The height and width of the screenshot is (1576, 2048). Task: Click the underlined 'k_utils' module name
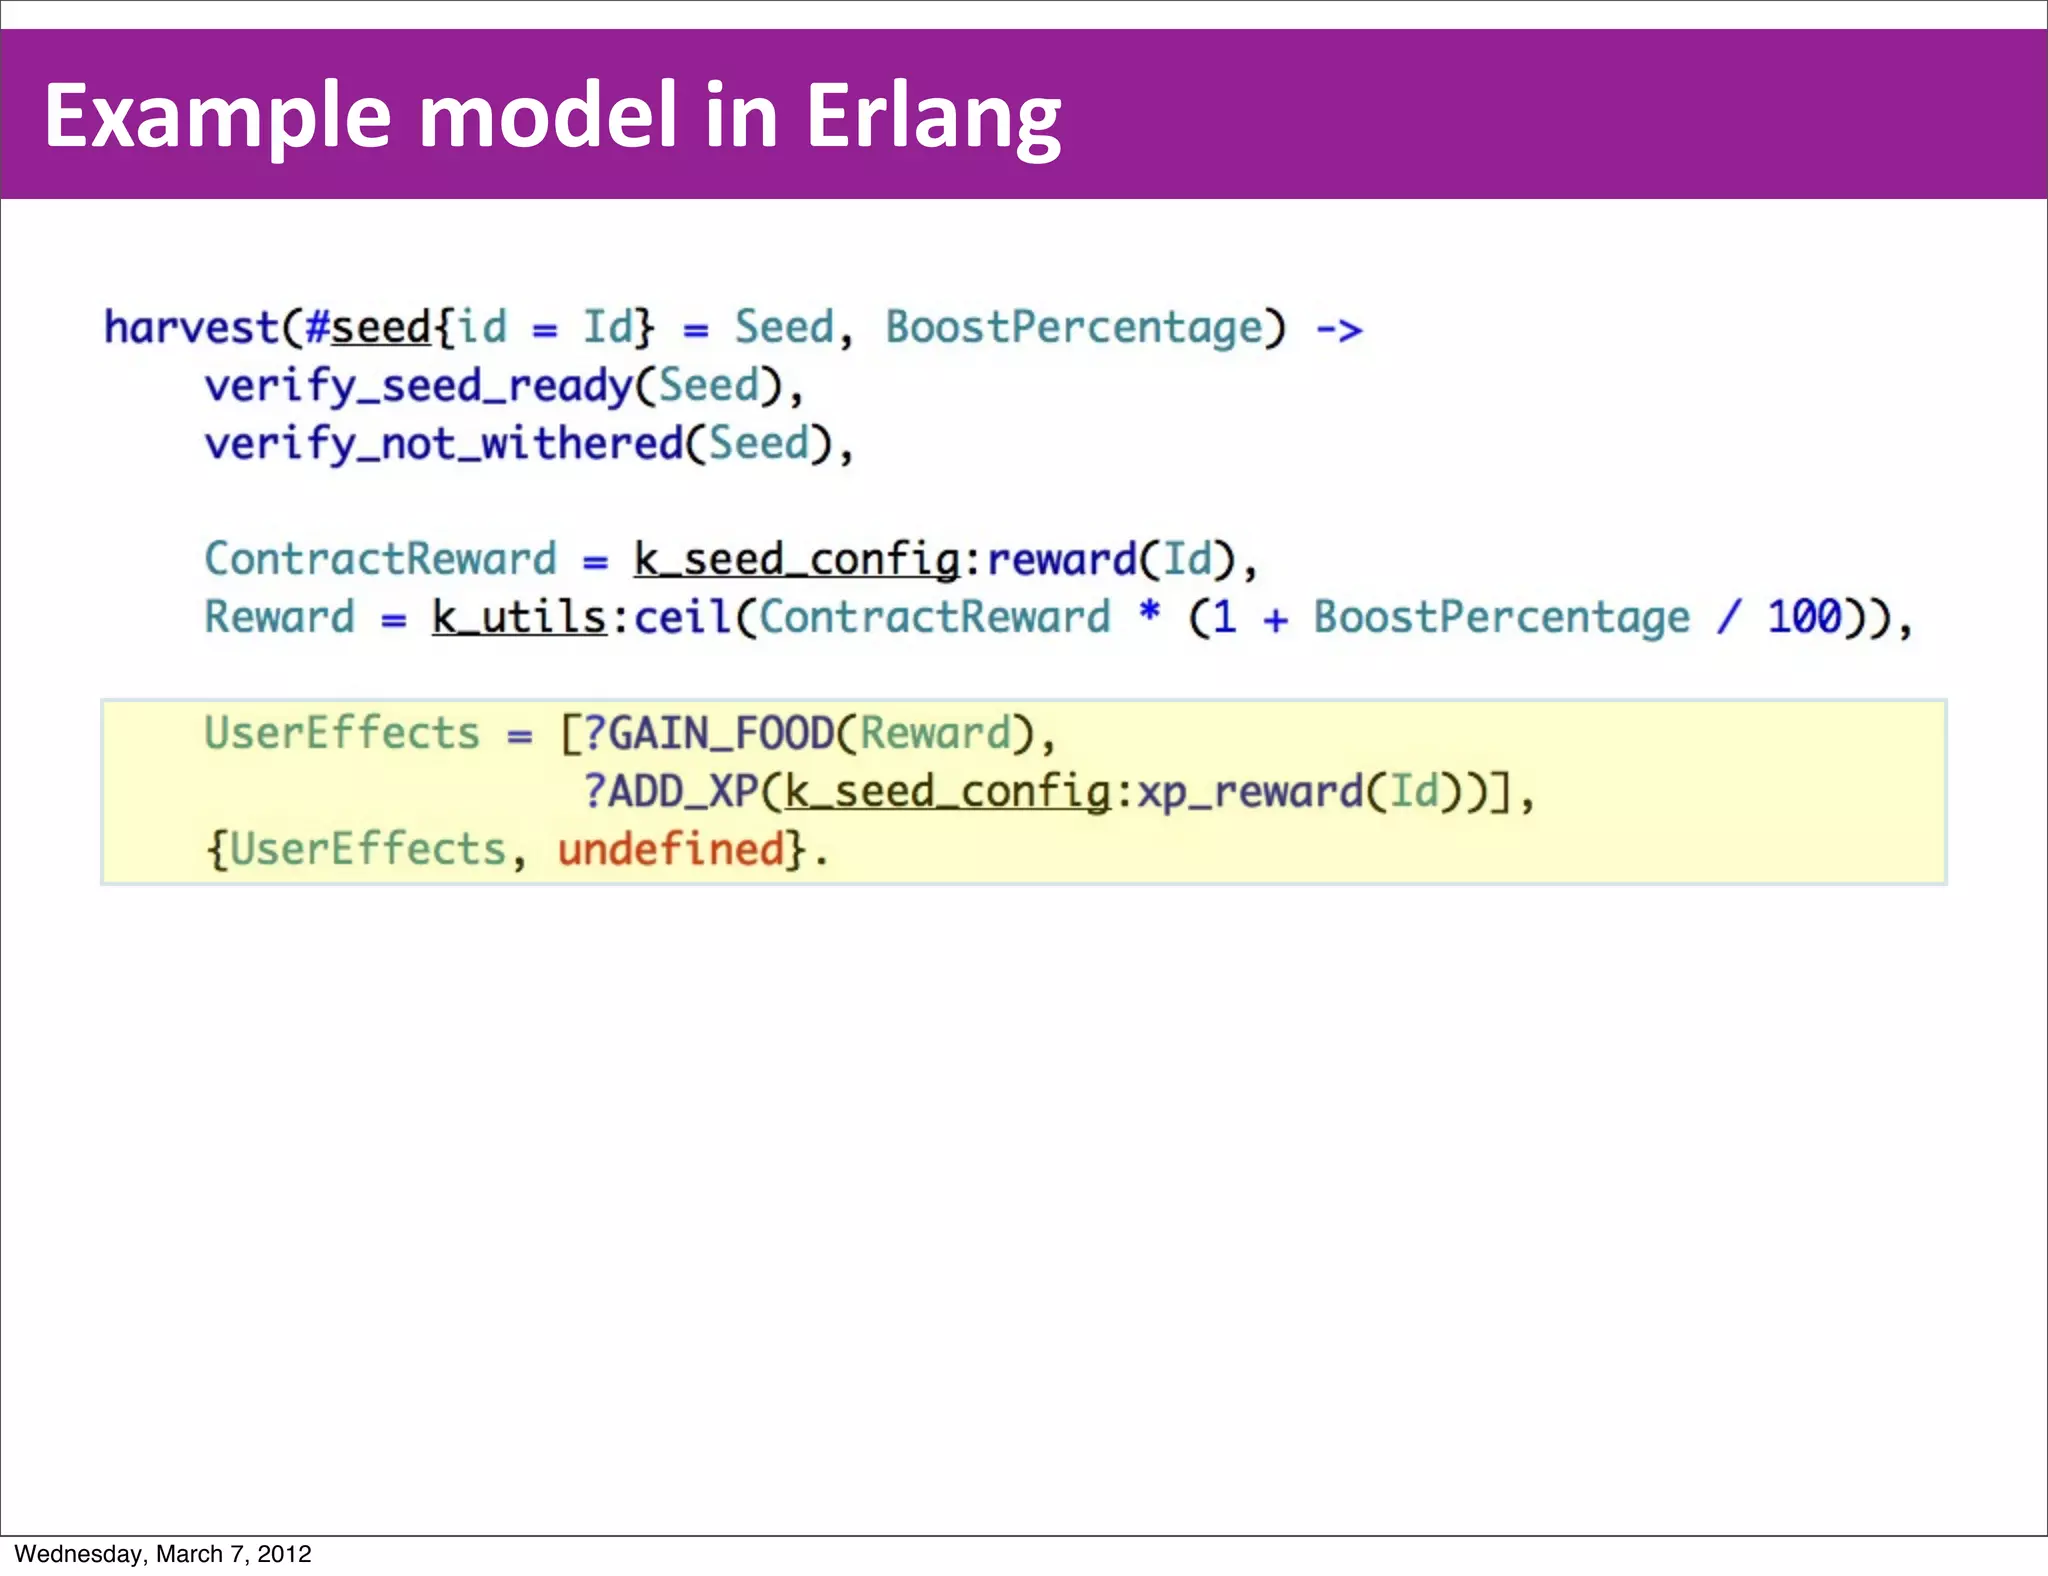519,617
